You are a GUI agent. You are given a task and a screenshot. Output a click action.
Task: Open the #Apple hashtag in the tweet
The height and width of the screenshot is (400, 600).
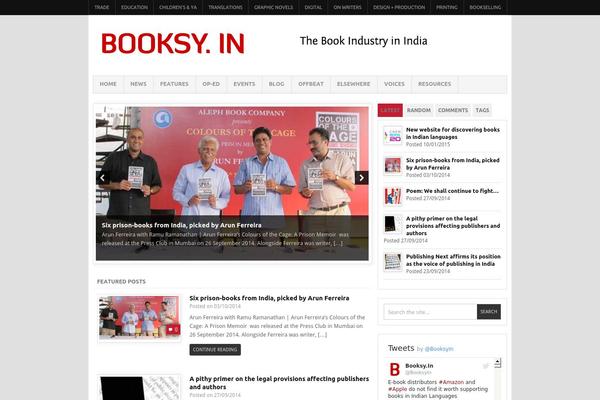point(398,389)
